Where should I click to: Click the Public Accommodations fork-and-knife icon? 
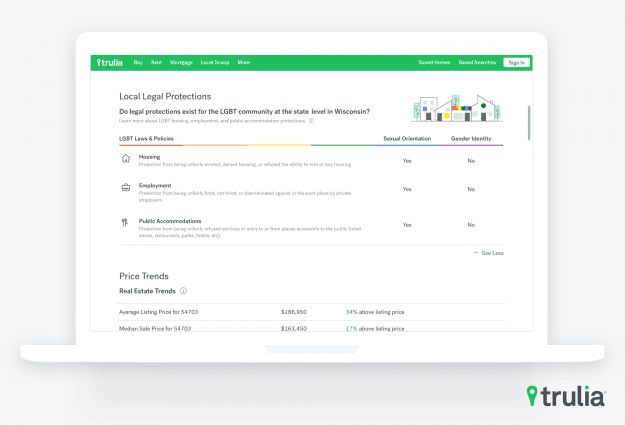[125, 223]
